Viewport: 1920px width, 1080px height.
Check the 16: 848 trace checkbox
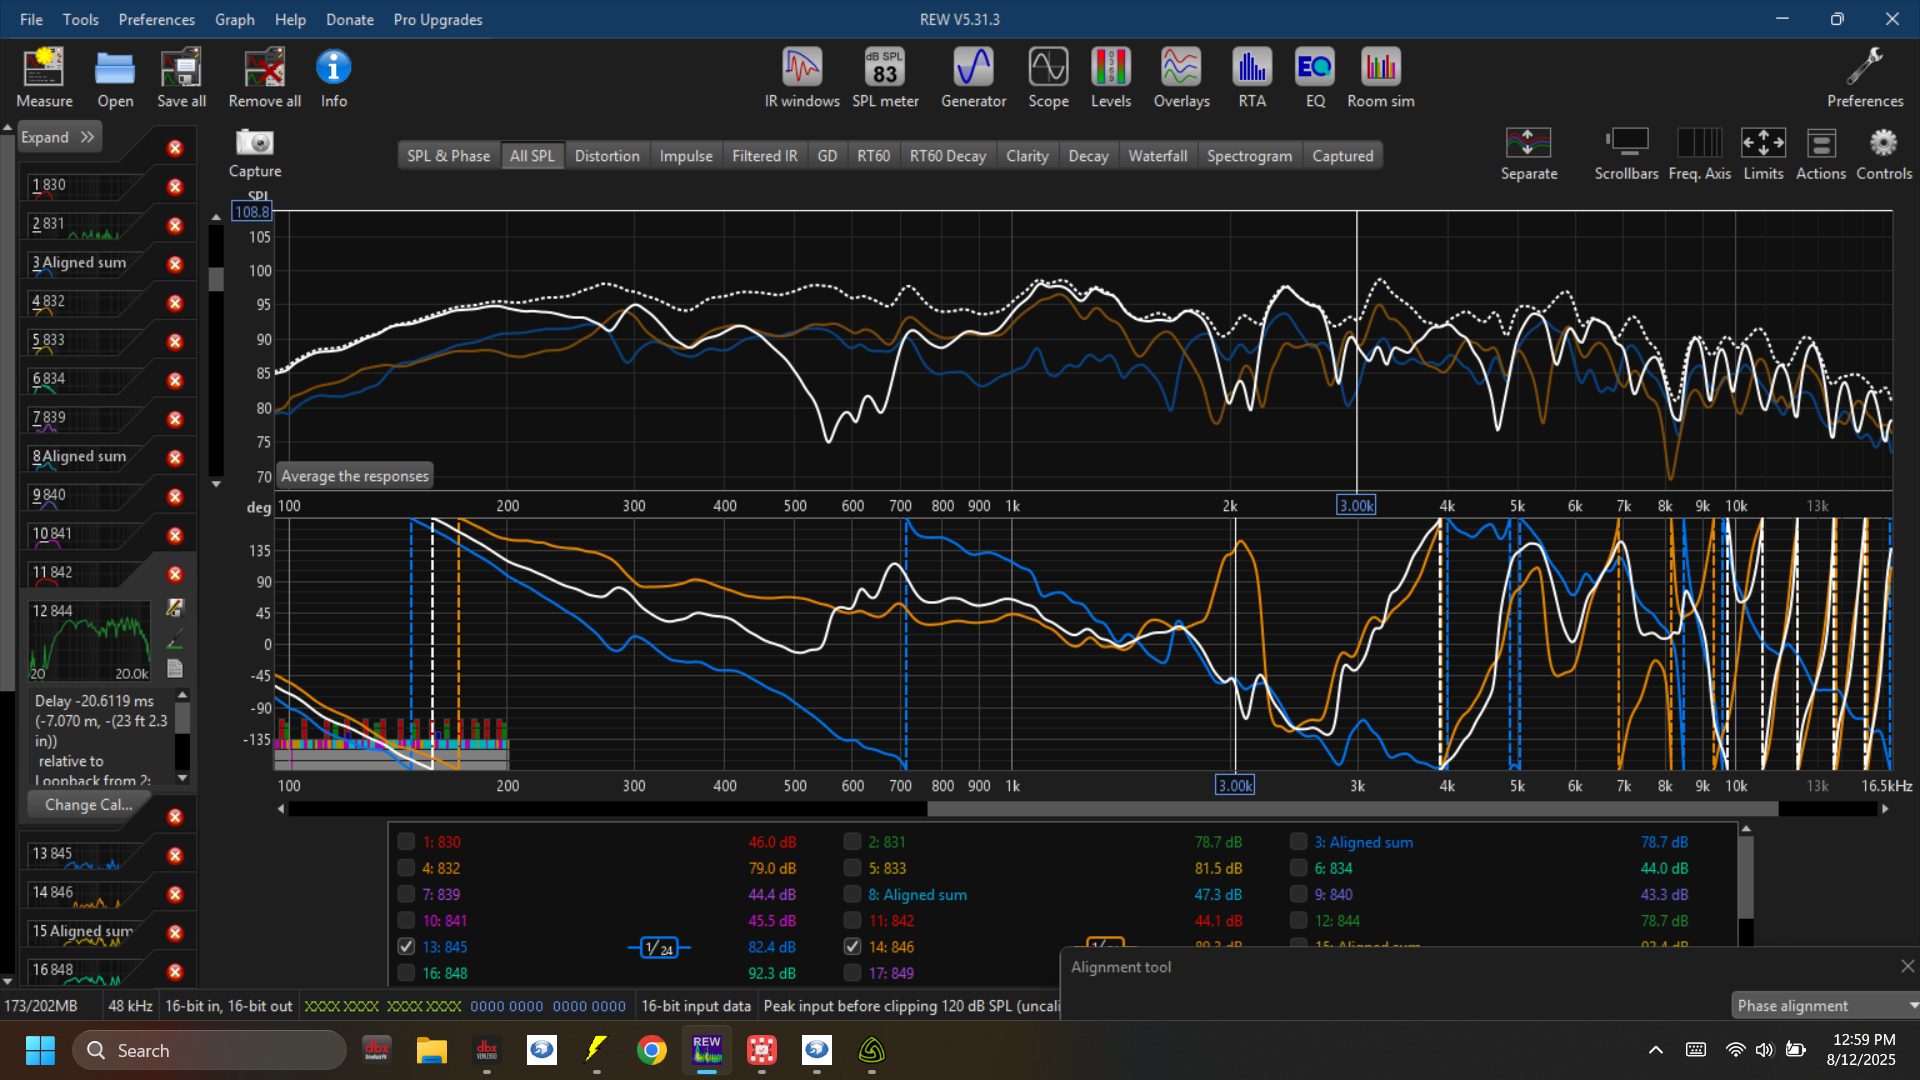pyautogui.click(x=406, y=973)
